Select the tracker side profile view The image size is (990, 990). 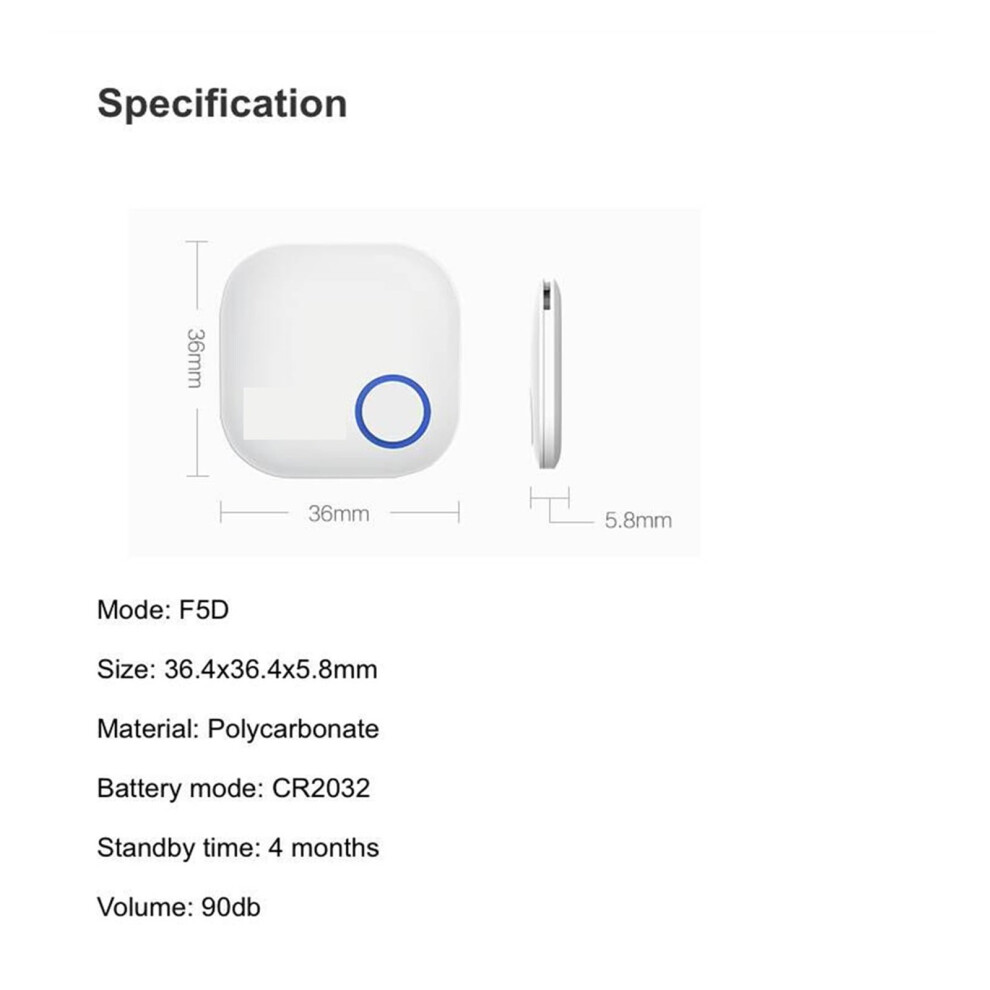[547, 373]
